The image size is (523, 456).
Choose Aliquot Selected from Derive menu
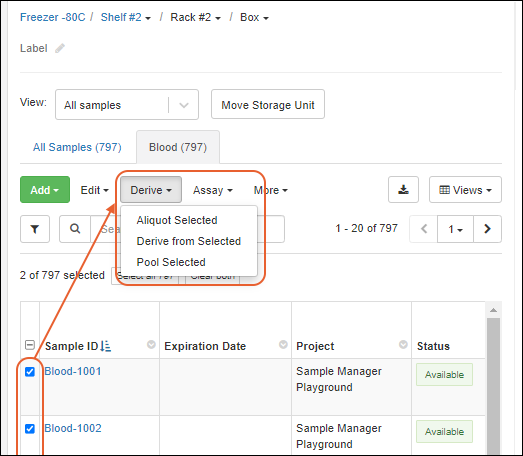[x=177, y=220]
